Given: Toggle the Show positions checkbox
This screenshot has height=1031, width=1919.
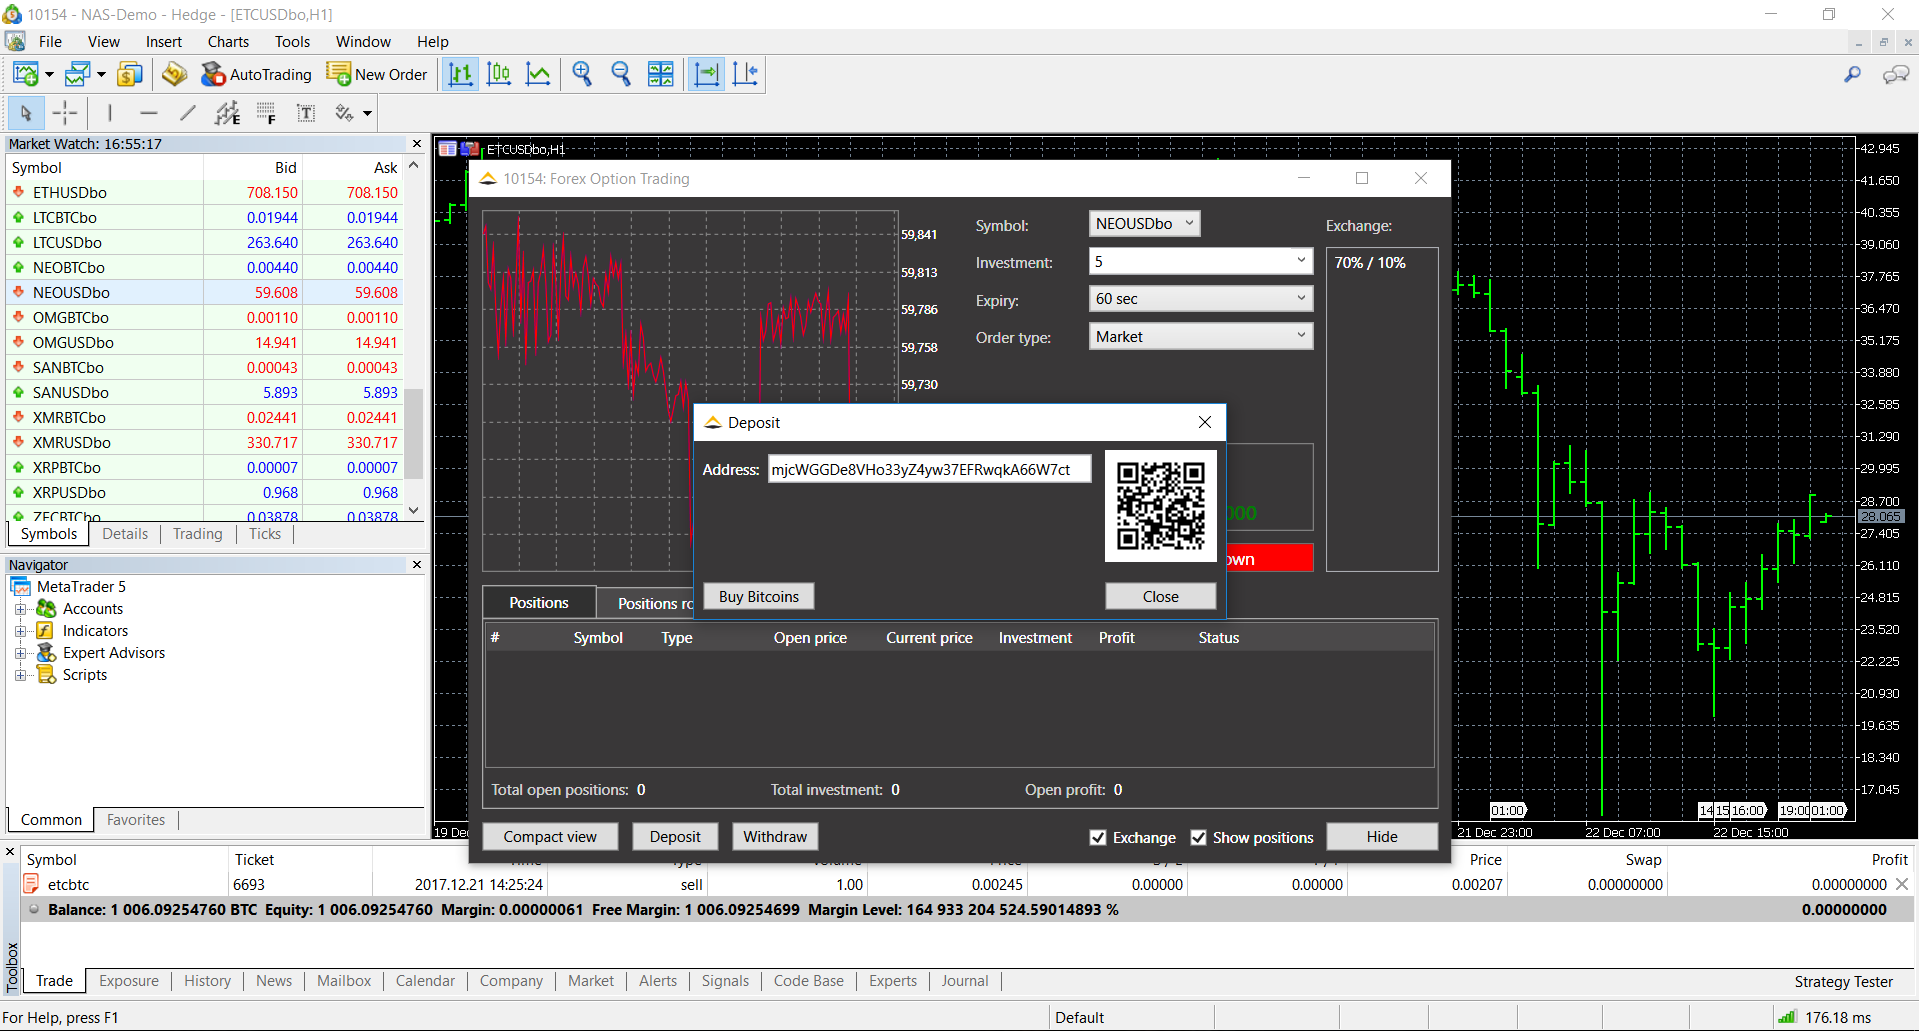Looking at the screenshot, I should click(1198, 838).
